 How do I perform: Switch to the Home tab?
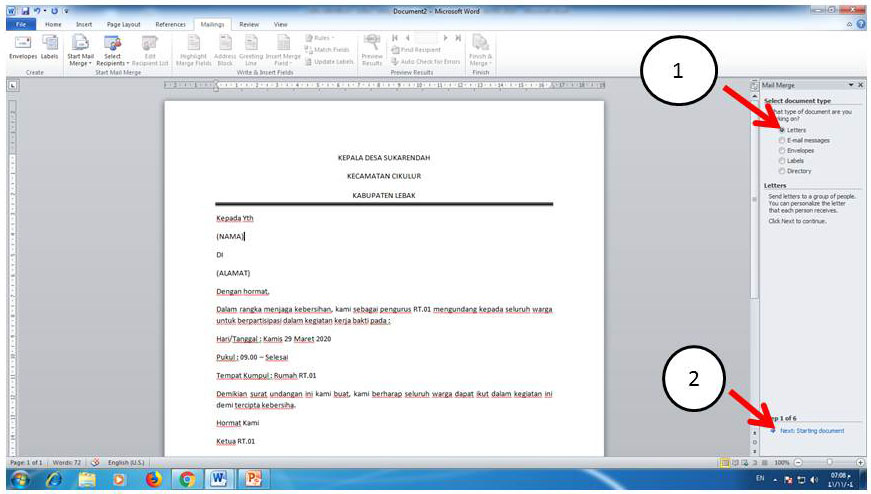click(x=53, y=24)
